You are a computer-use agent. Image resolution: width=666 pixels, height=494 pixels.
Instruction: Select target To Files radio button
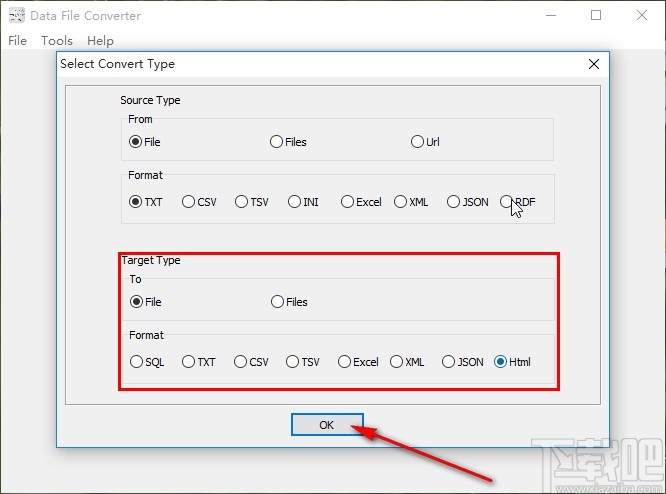pos(289,302)
